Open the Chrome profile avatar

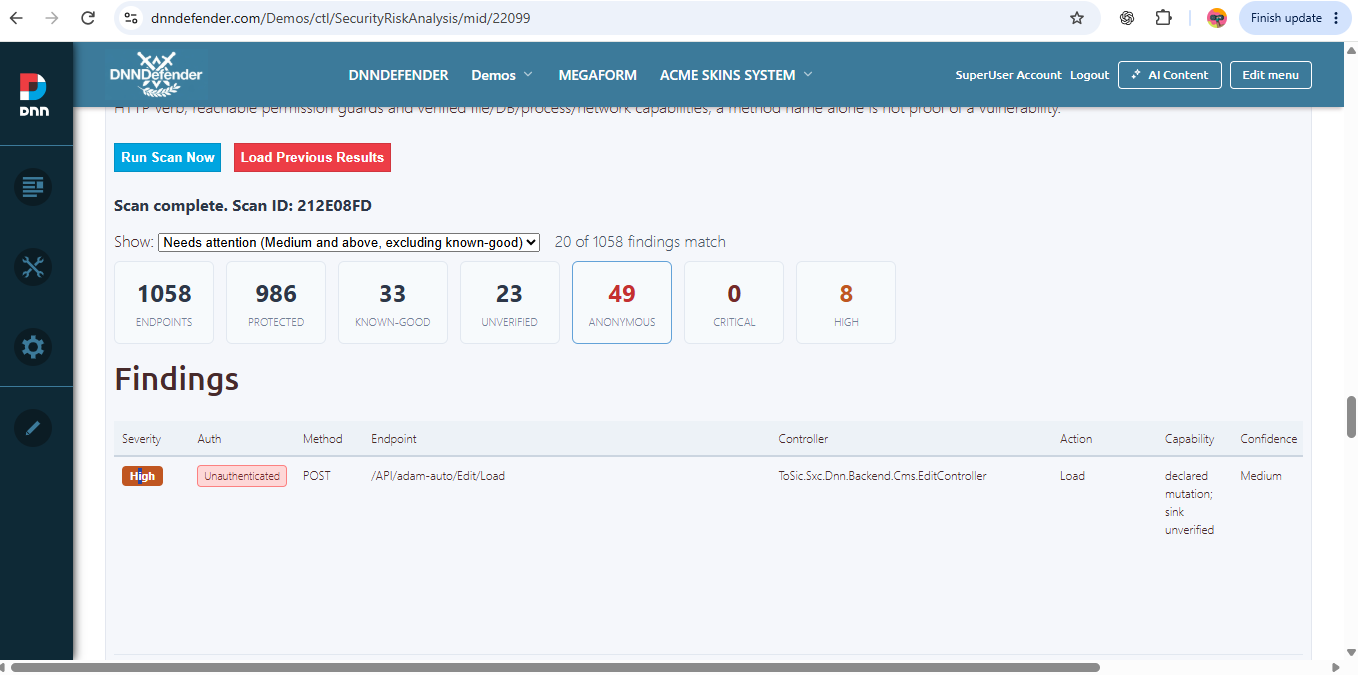[1217, 18]
